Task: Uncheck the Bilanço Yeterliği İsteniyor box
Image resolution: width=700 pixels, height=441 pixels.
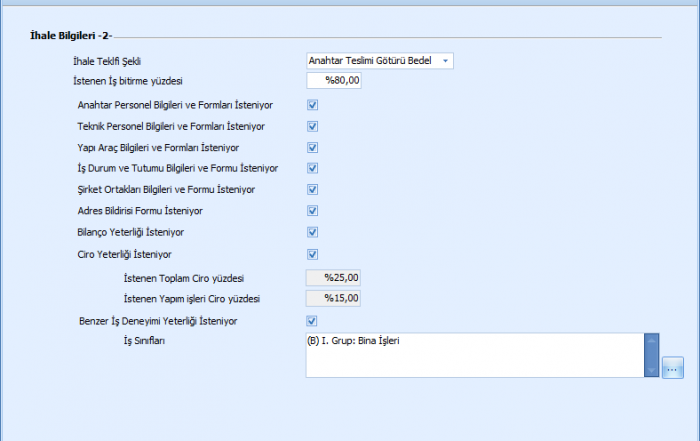Action: click(x=312, y=232)
